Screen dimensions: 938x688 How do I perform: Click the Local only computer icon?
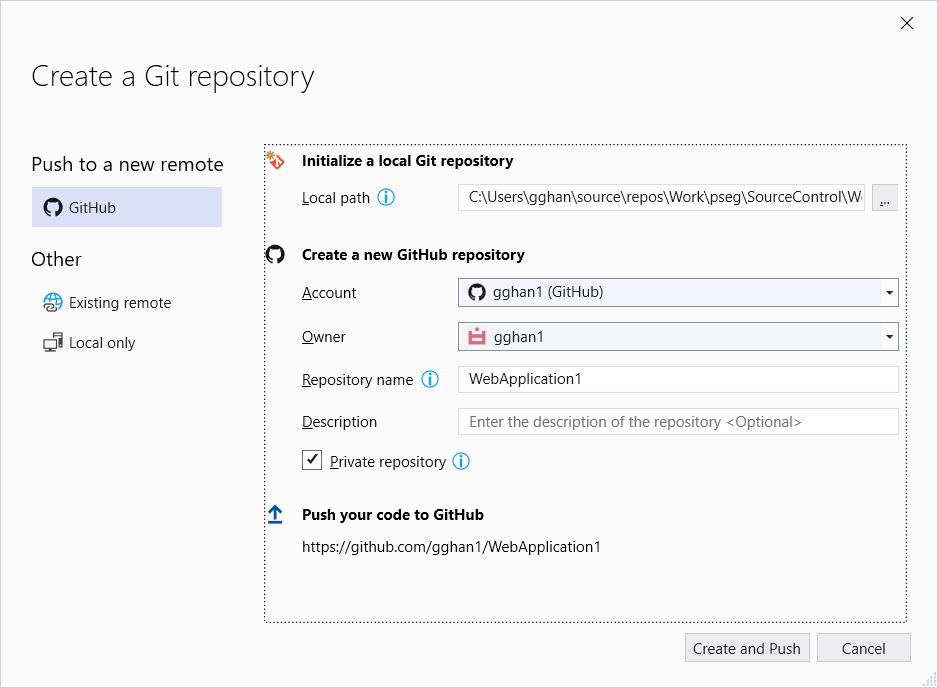tap(52, 342)
